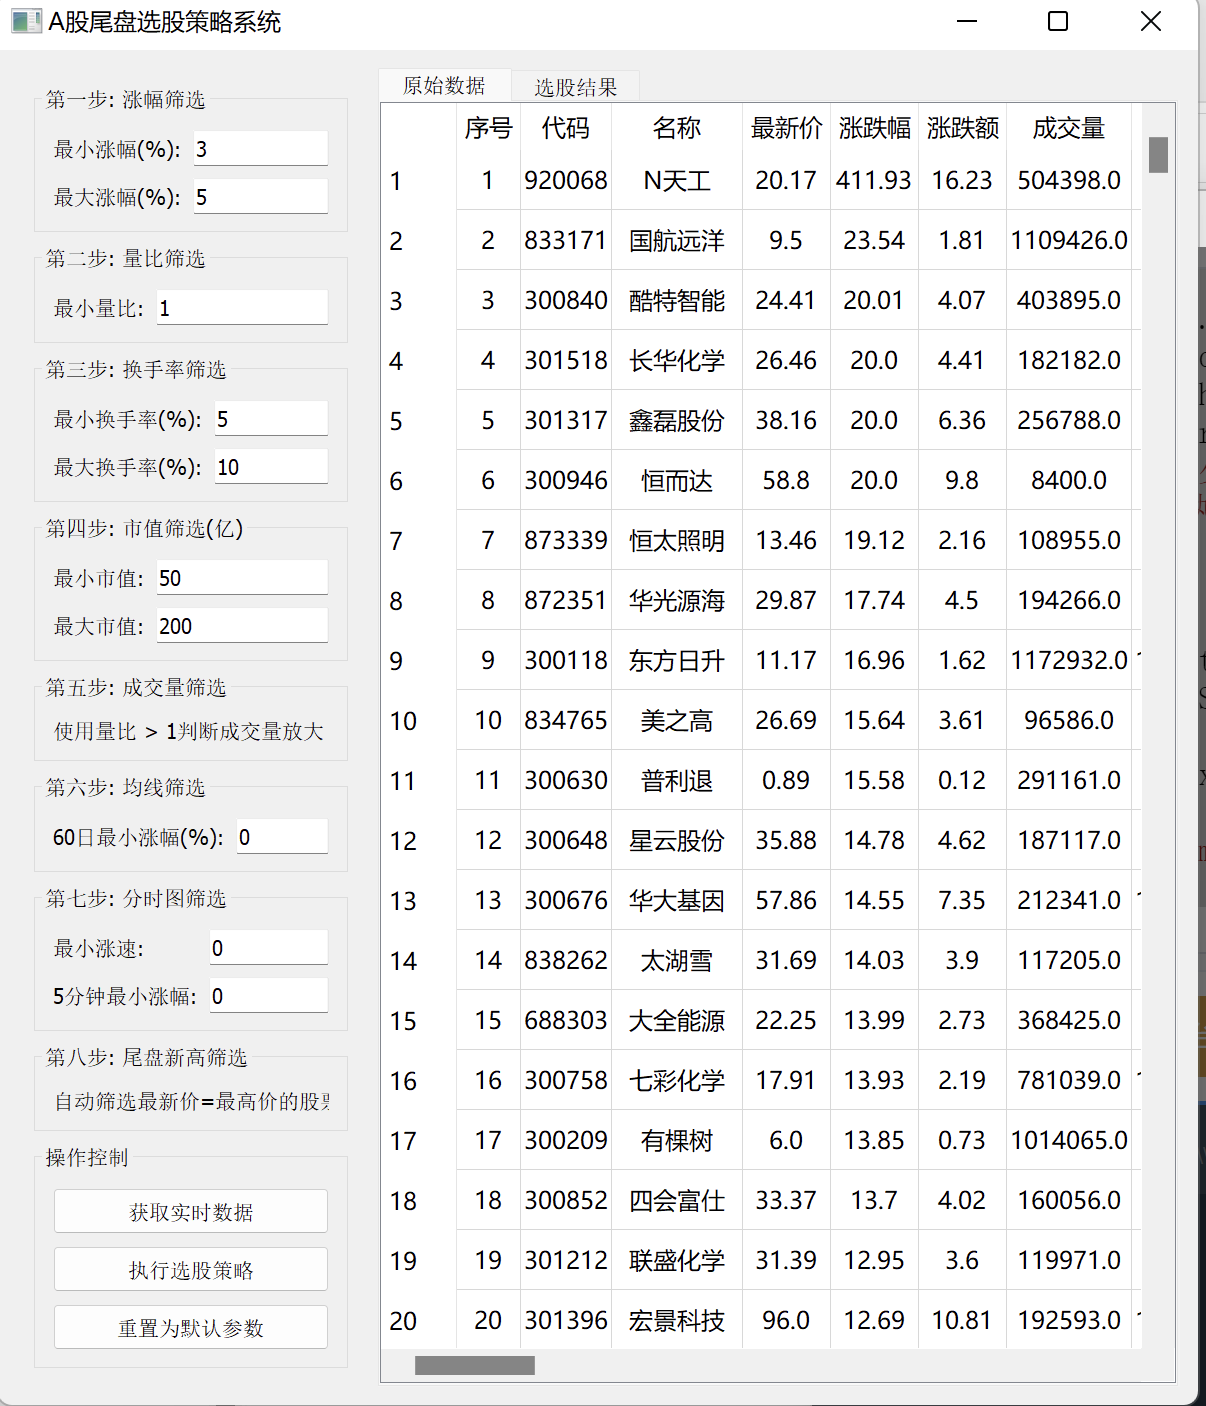
Task: Click 重置为默认参数 button
Action: (190, 1328)
